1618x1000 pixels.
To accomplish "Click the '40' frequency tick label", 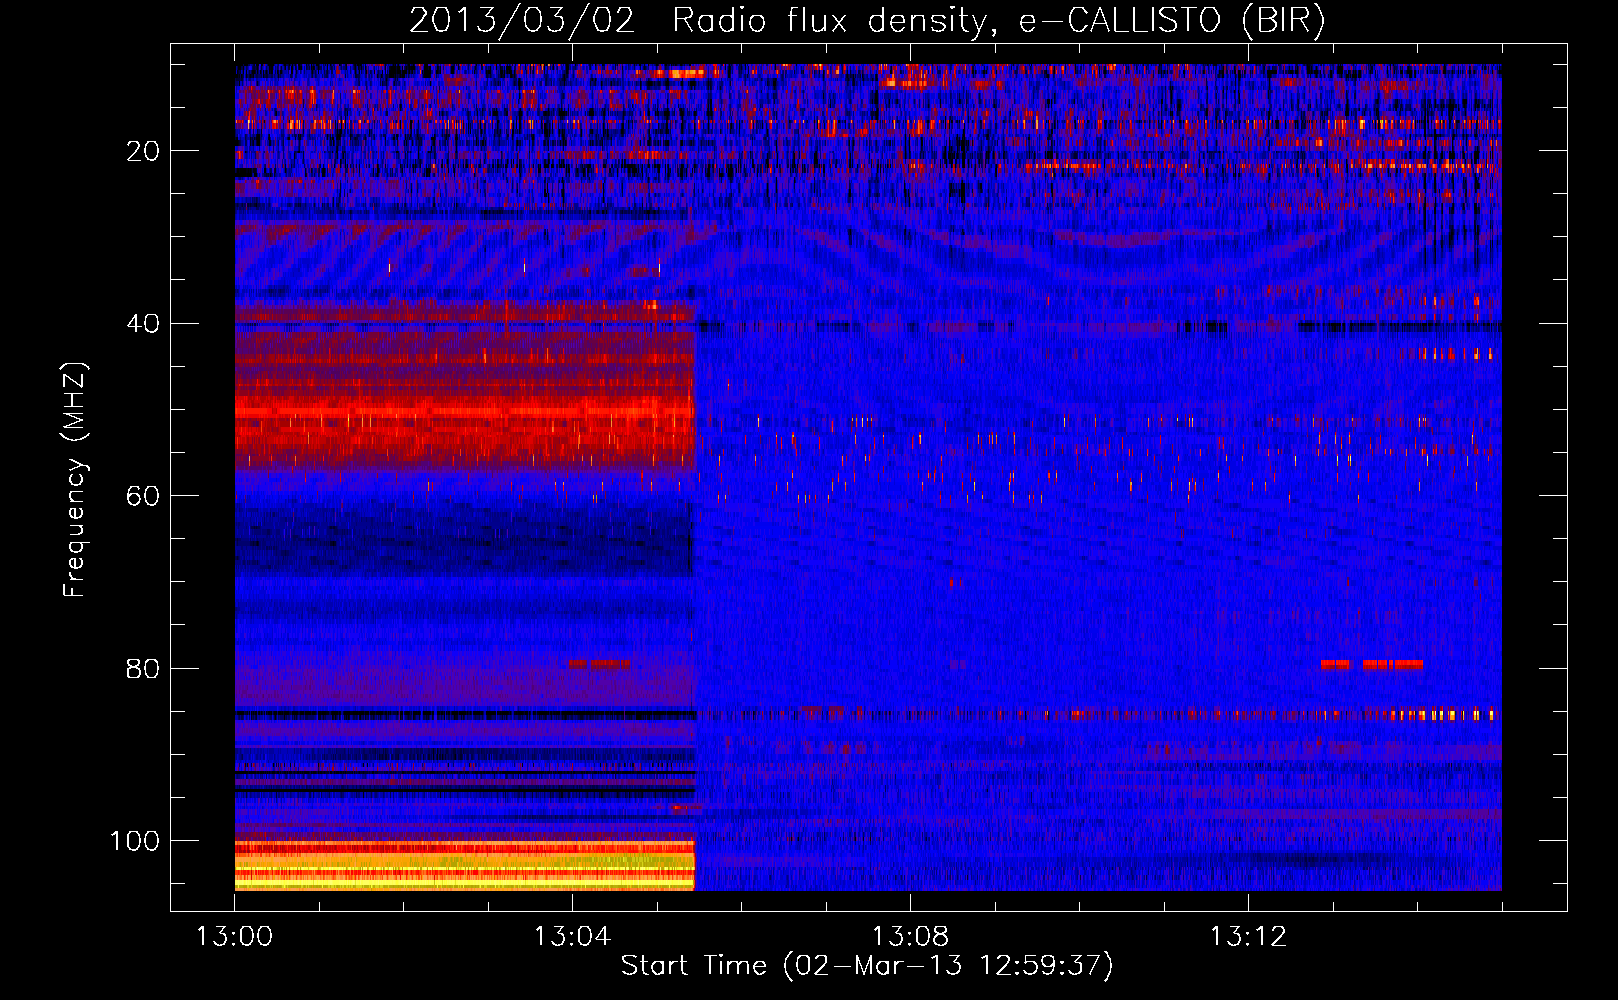I will 143,324.
